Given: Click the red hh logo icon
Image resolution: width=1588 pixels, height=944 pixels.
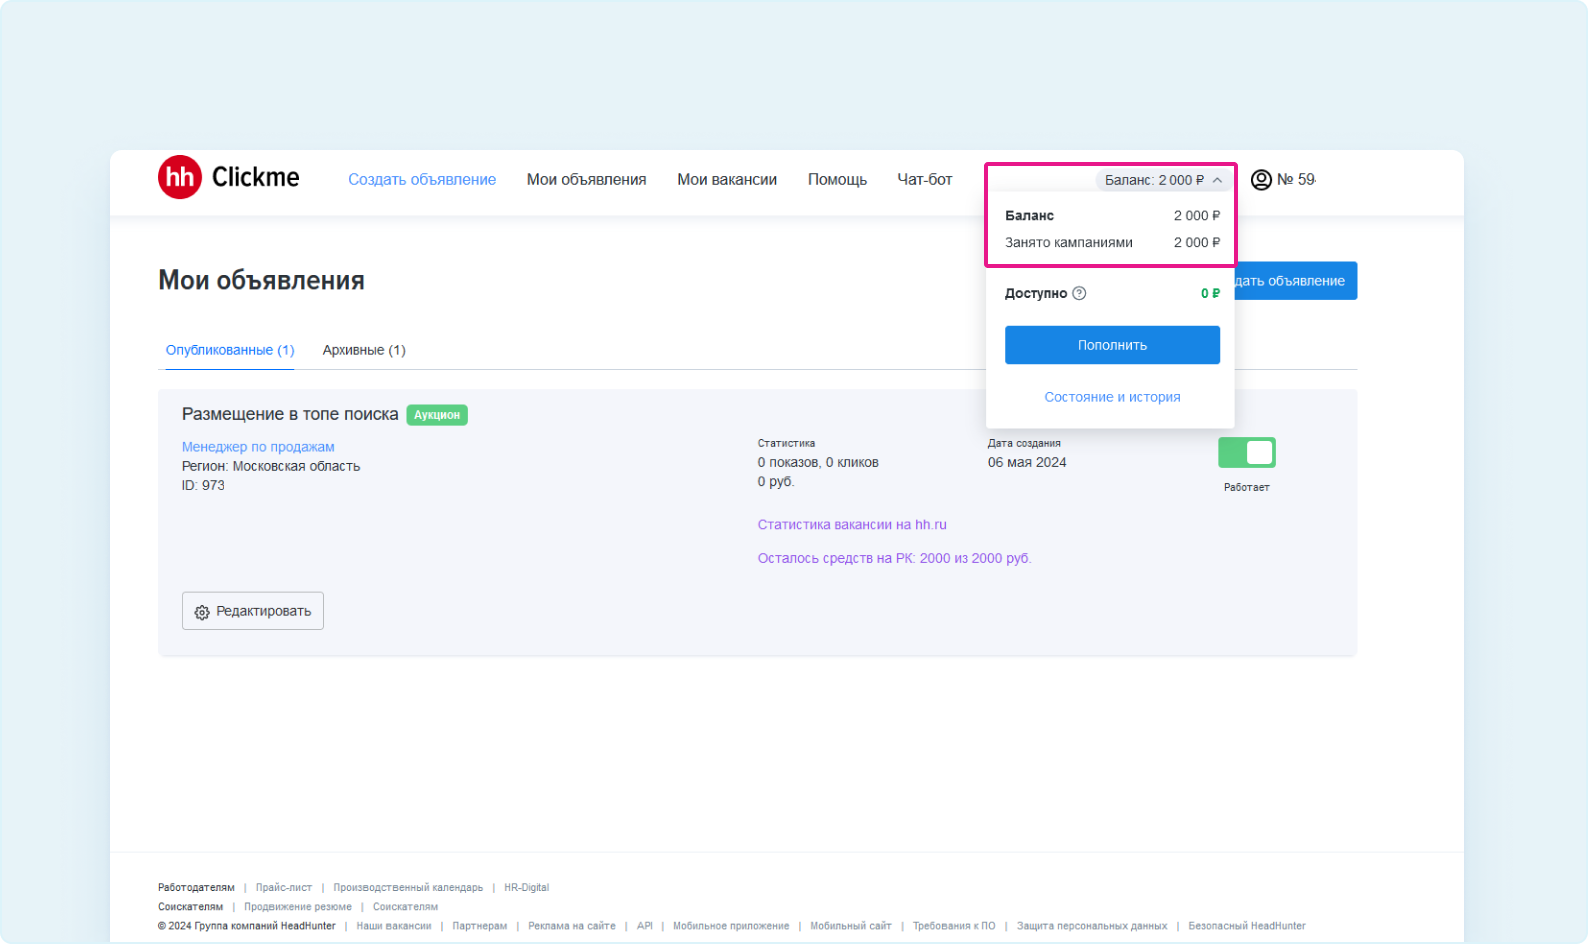Looking at the screenshot, I should 180,177.
